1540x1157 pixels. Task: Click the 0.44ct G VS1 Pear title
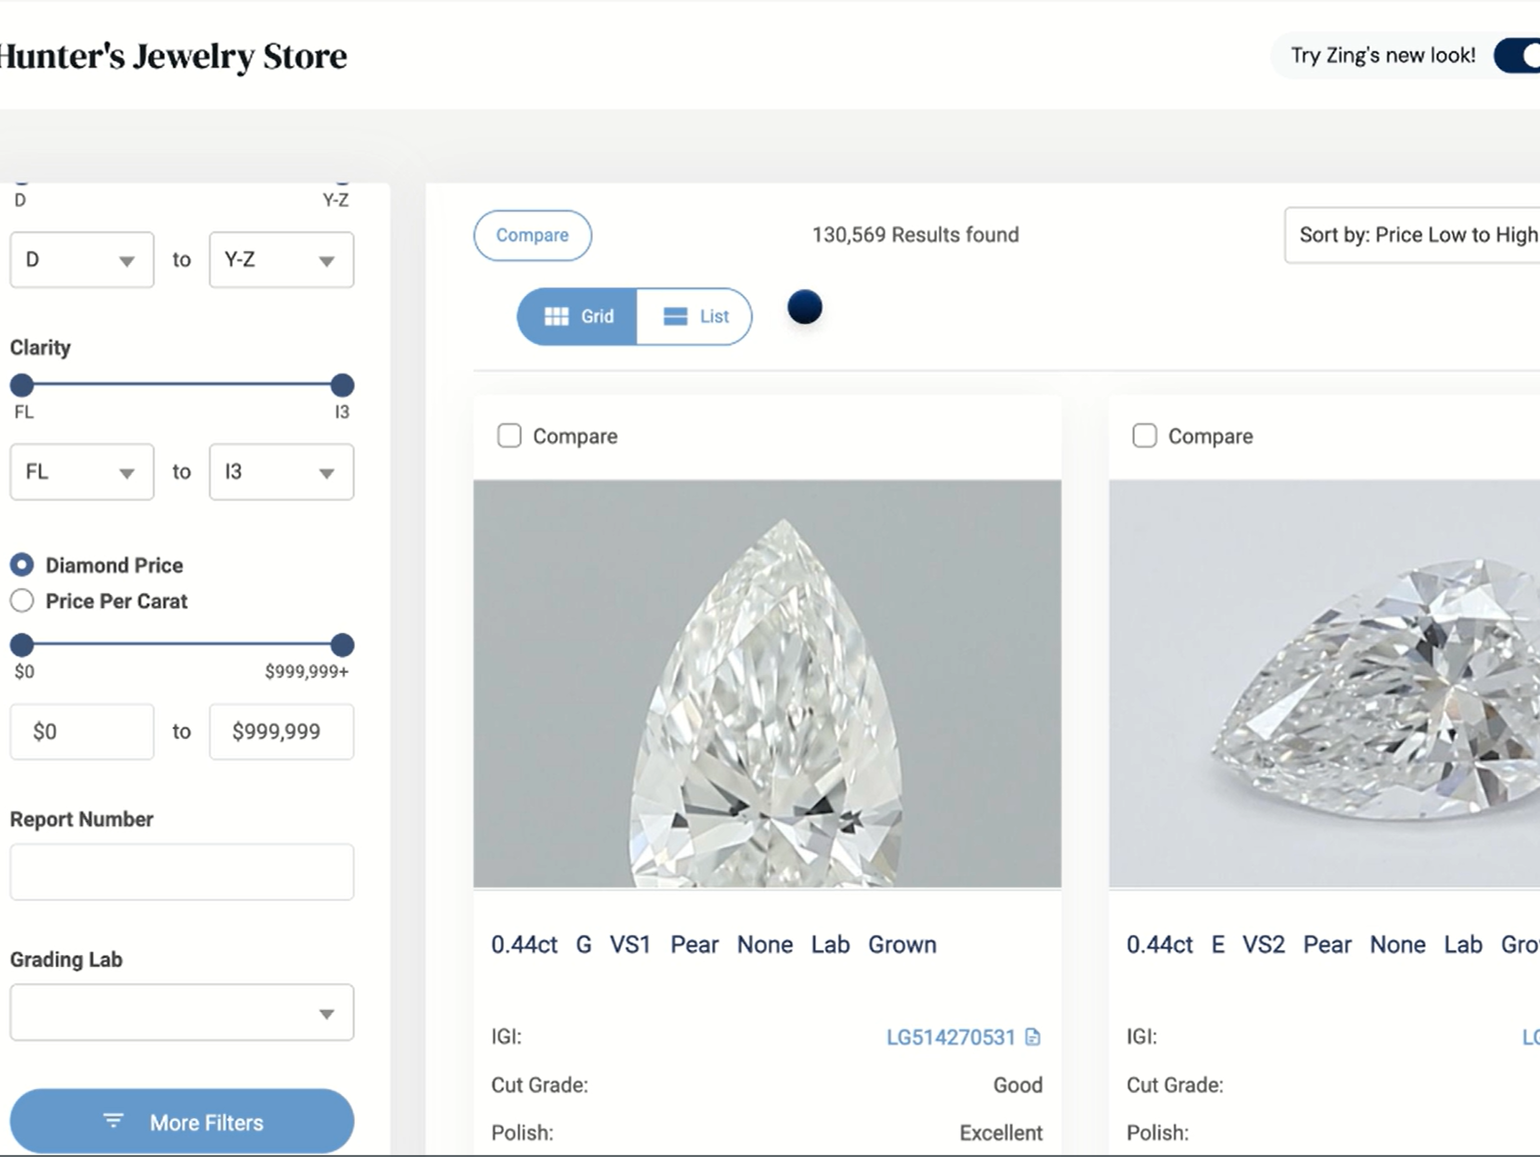coord(714,944)
